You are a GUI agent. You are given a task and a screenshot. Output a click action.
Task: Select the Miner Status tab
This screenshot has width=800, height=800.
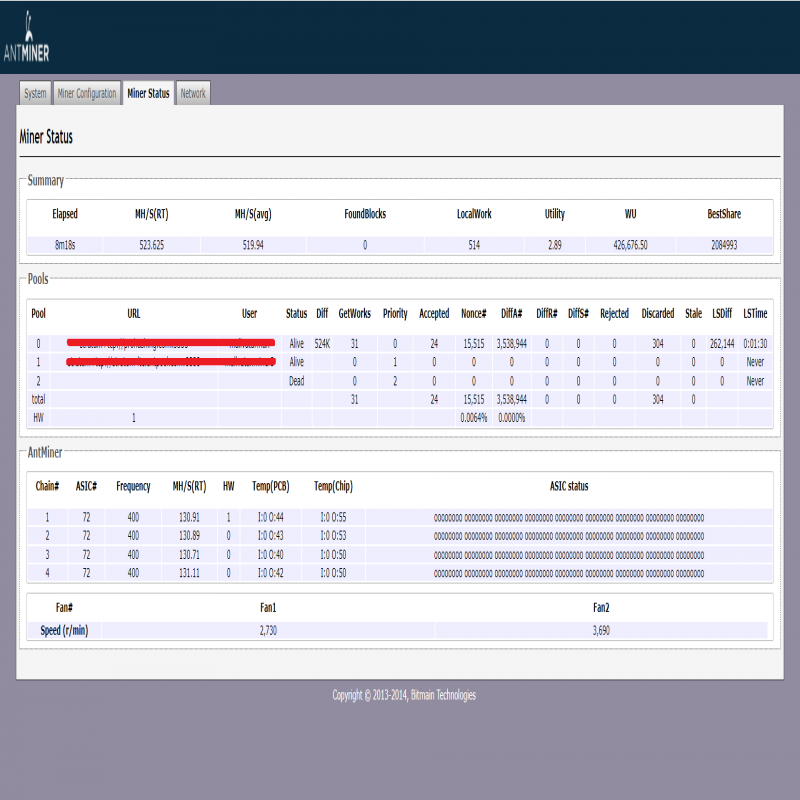coord(148,94)
